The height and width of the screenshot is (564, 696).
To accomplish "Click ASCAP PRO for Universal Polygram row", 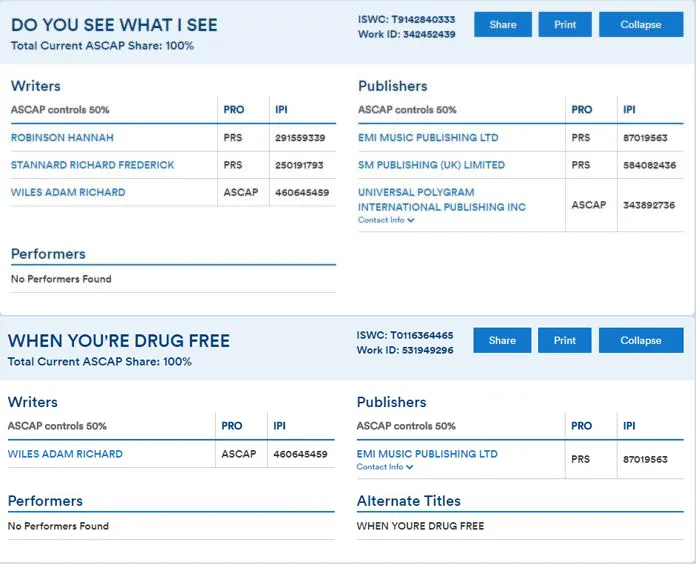I will (x=589, y=205).
